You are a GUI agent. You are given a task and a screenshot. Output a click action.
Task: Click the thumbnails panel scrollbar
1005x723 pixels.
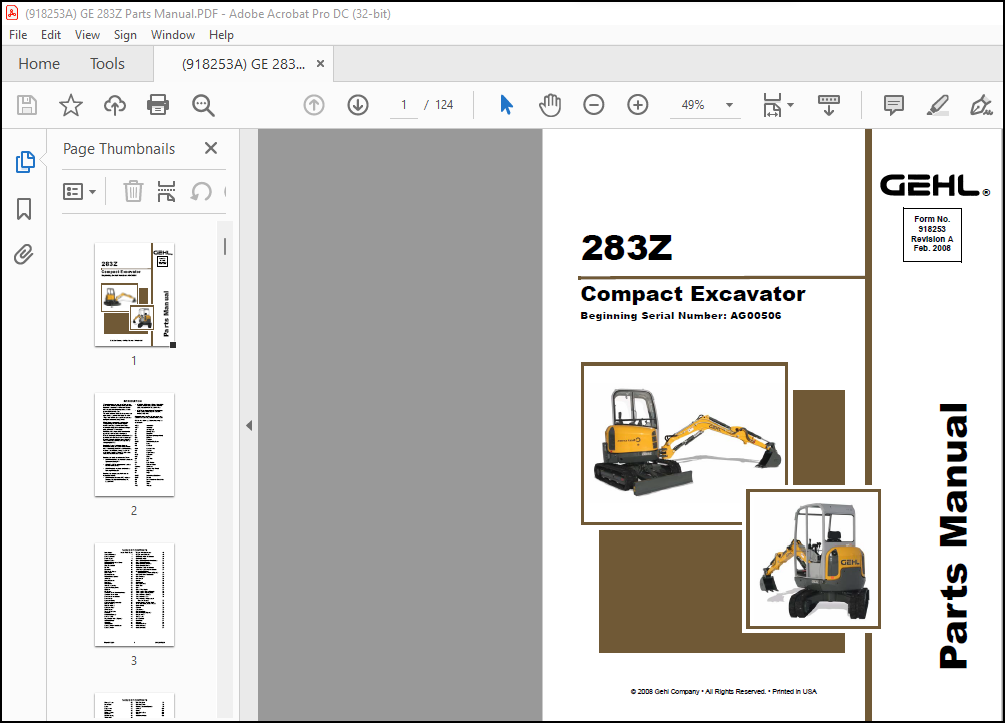(224, 246)
